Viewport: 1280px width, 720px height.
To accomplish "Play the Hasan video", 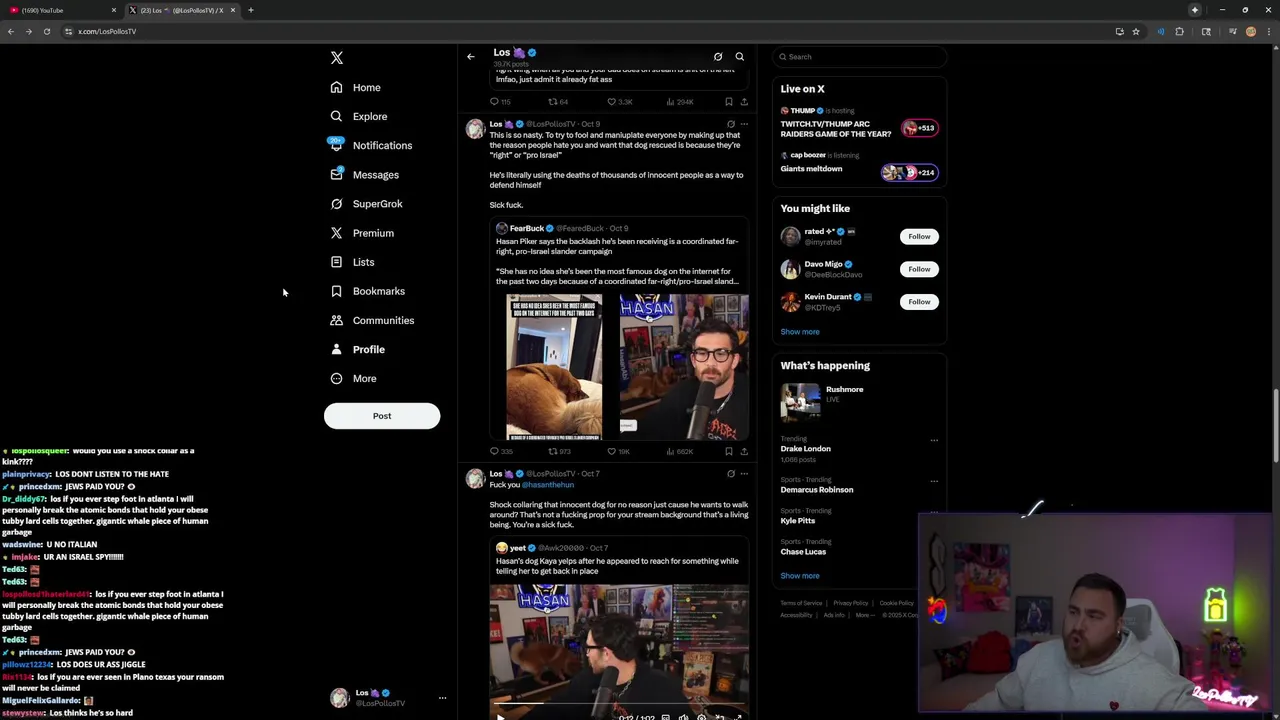I will coord(501,716).
